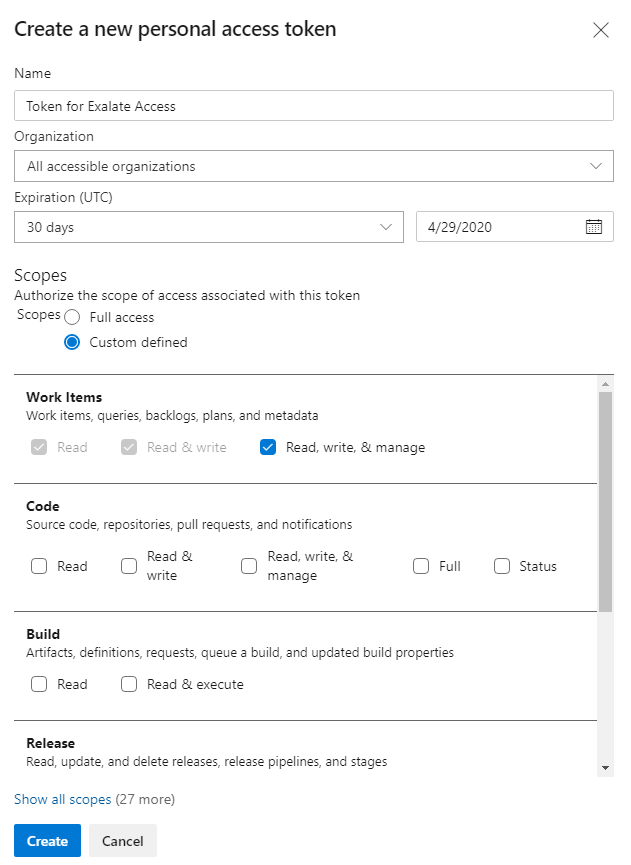Expand the Organization dropdown
Viewport: 631px width, 865px height.
click(314, 166)
